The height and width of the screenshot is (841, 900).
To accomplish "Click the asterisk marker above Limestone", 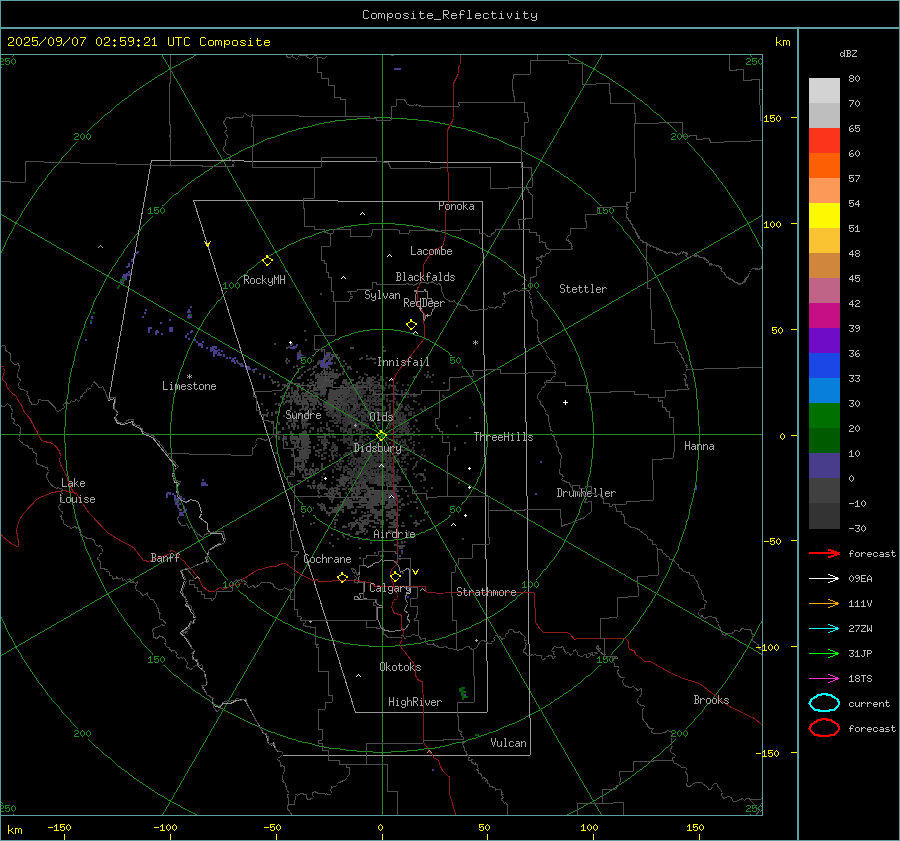I will click(189, 377).
